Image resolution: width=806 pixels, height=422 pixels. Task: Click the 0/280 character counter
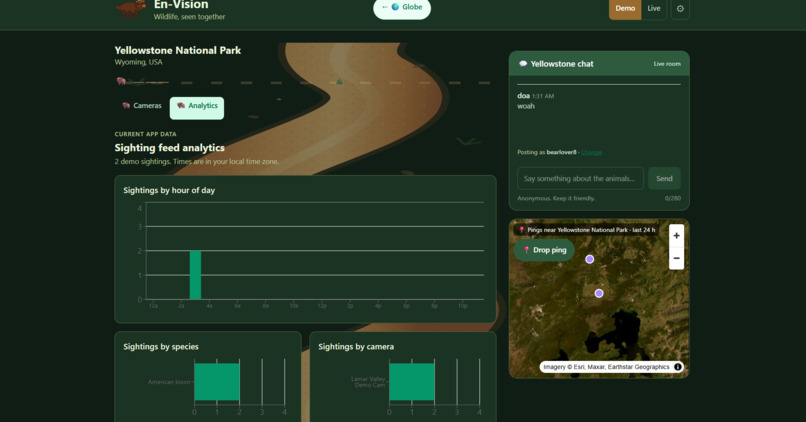pyautogui.click(x=672, y=198)
